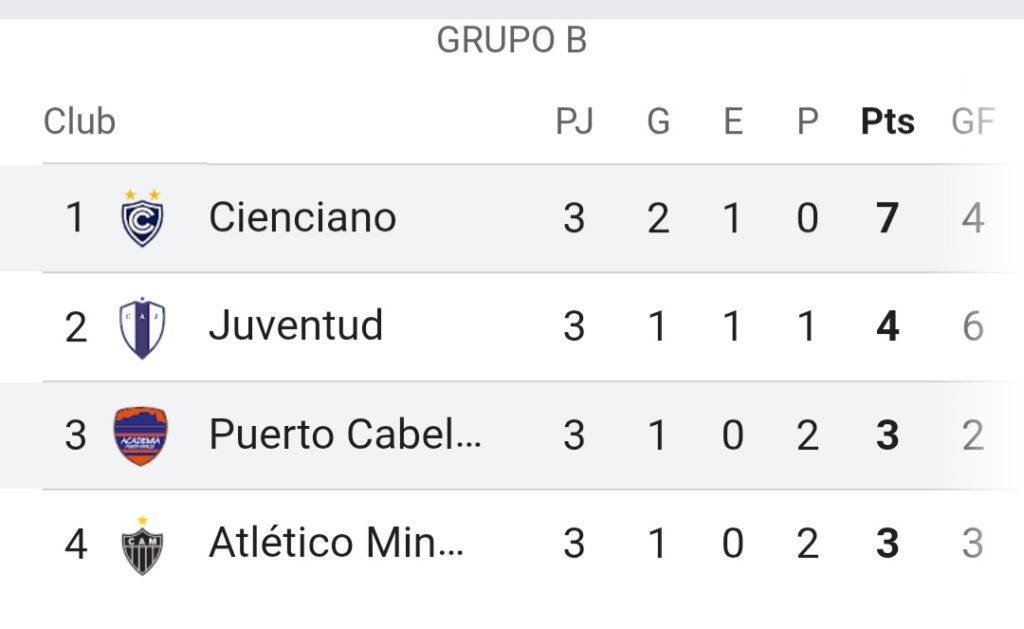Screen dimensions: 1024x629
Task: Click the P losses column header
Action: point(807,121)
